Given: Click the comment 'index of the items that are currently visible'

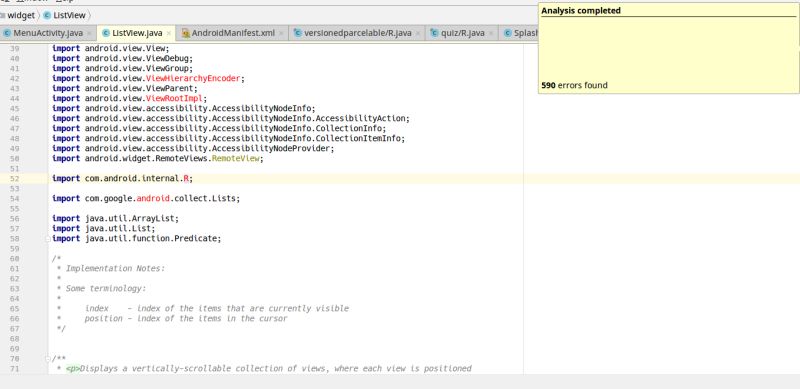Looking at the screenshot, I should 243,308.
